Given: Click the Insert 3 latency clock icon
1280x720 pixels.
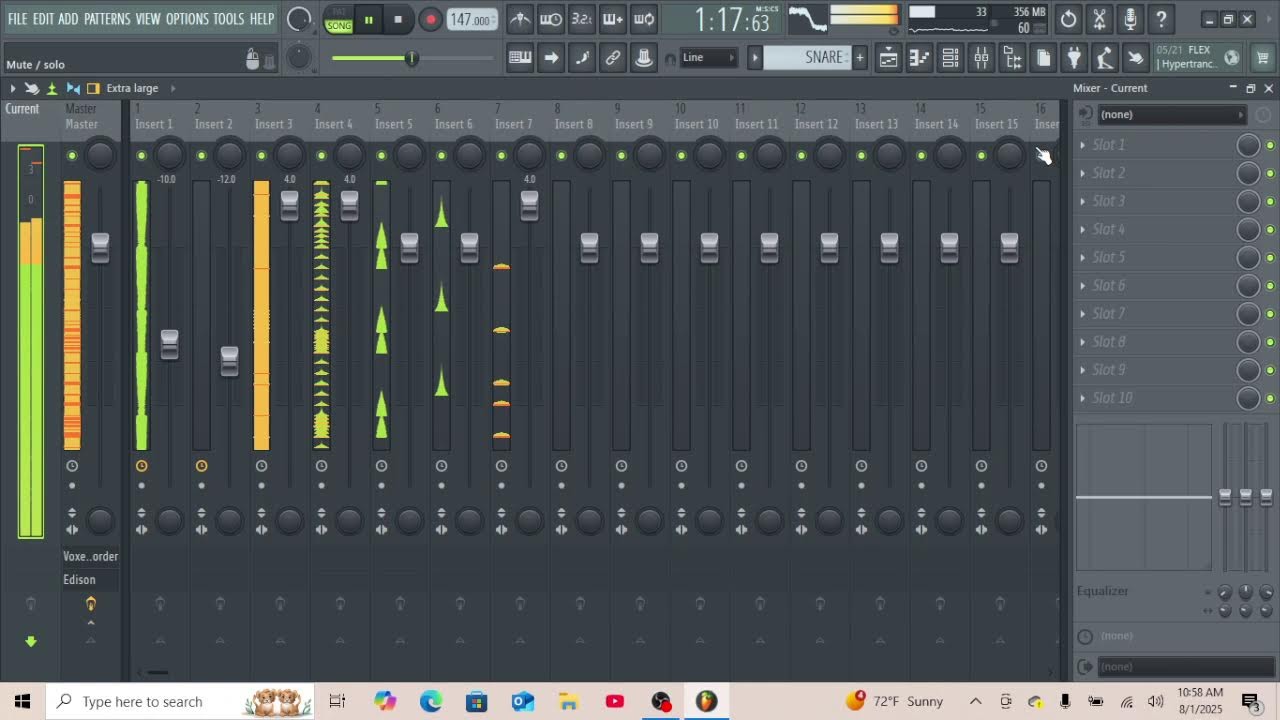Looking at the screenshot, I should coord(261,466).
